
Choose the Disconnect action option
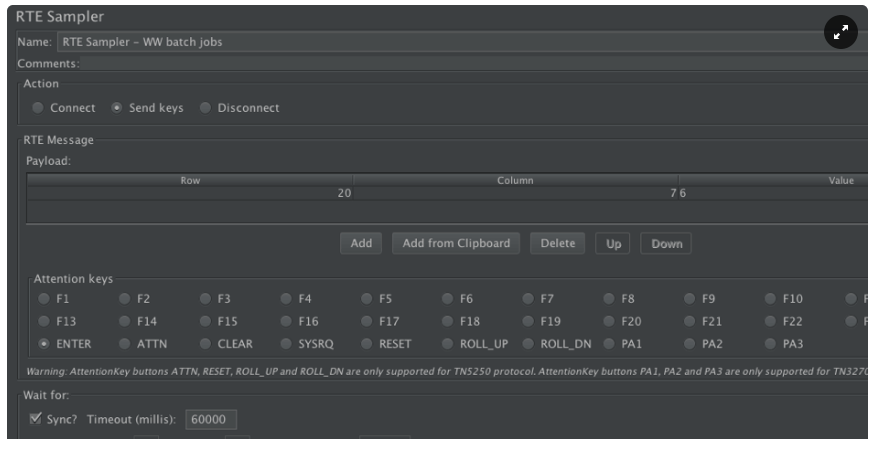point(205,108)
